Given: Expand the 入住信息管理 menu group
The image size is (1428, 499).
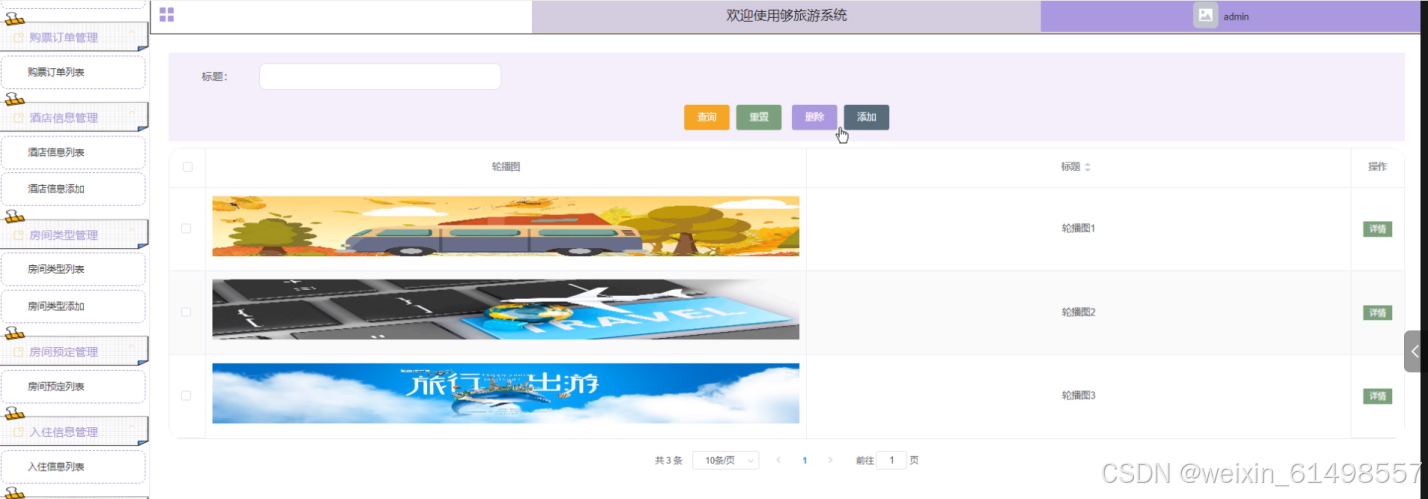Looking at the screenshot, I should [74, 432].
